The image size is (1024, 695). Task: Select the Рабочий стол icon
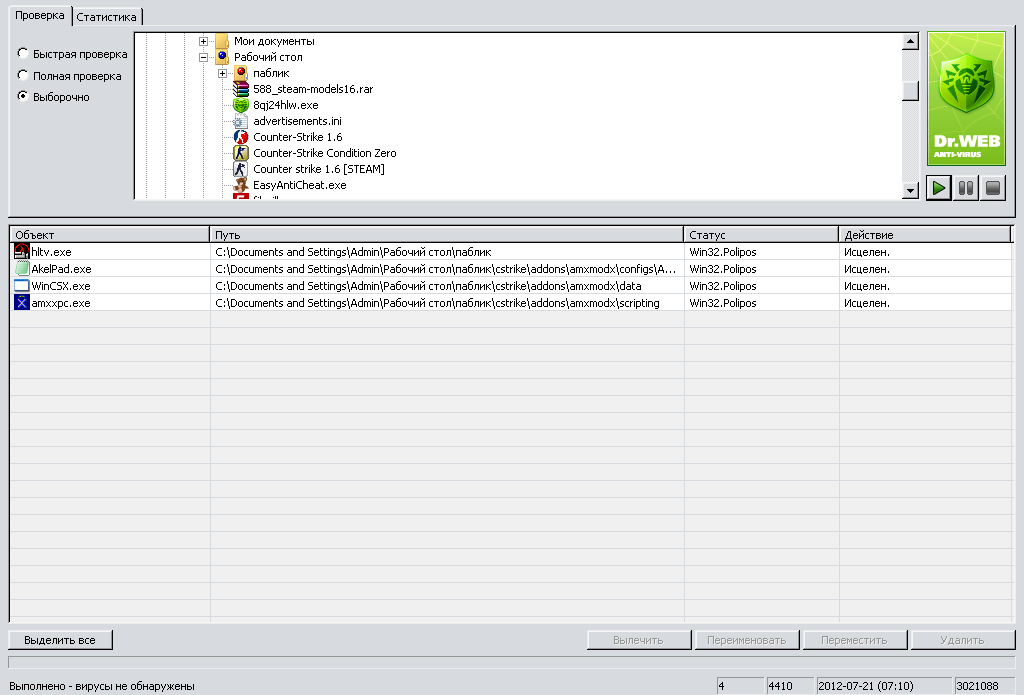[x=222, y=57]
